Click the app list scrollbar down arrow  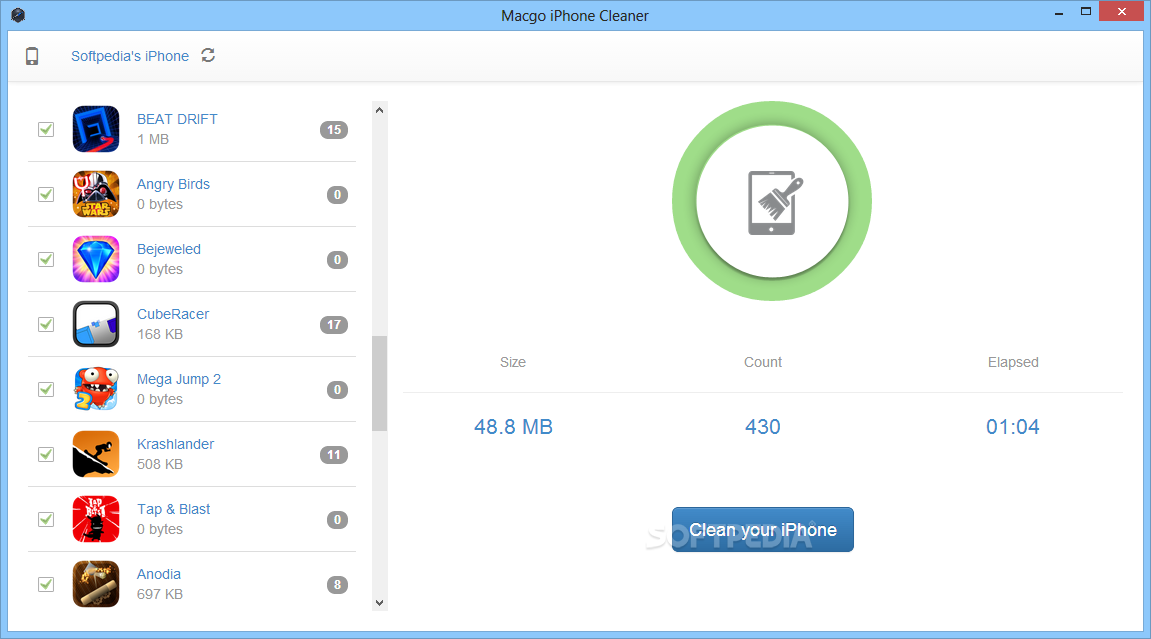380,603
